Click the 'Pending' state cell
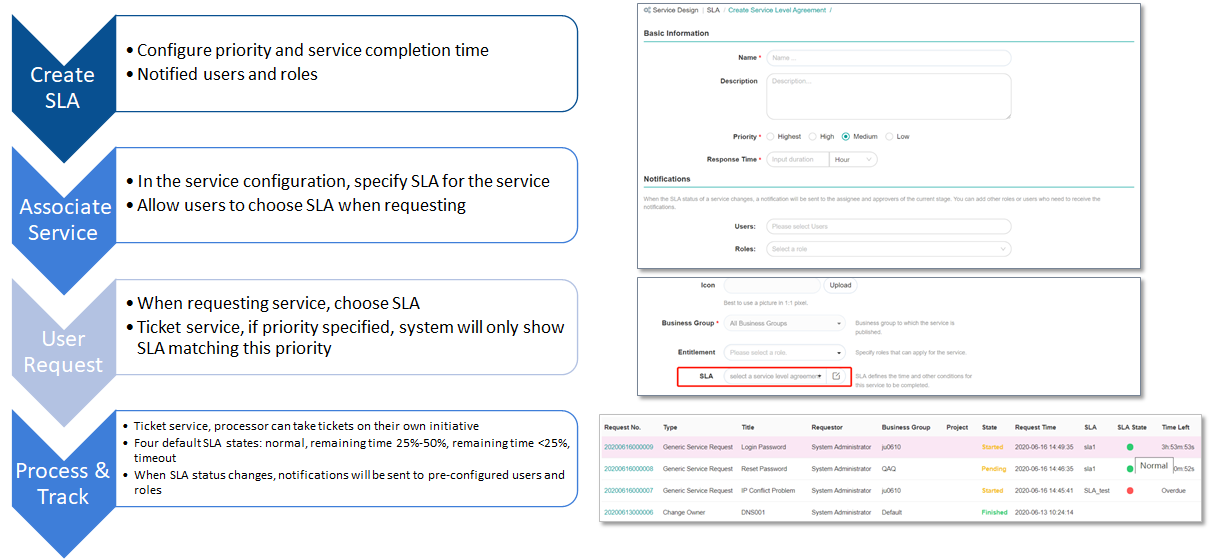Screen dimensions: 1211x559 [993, 468]
